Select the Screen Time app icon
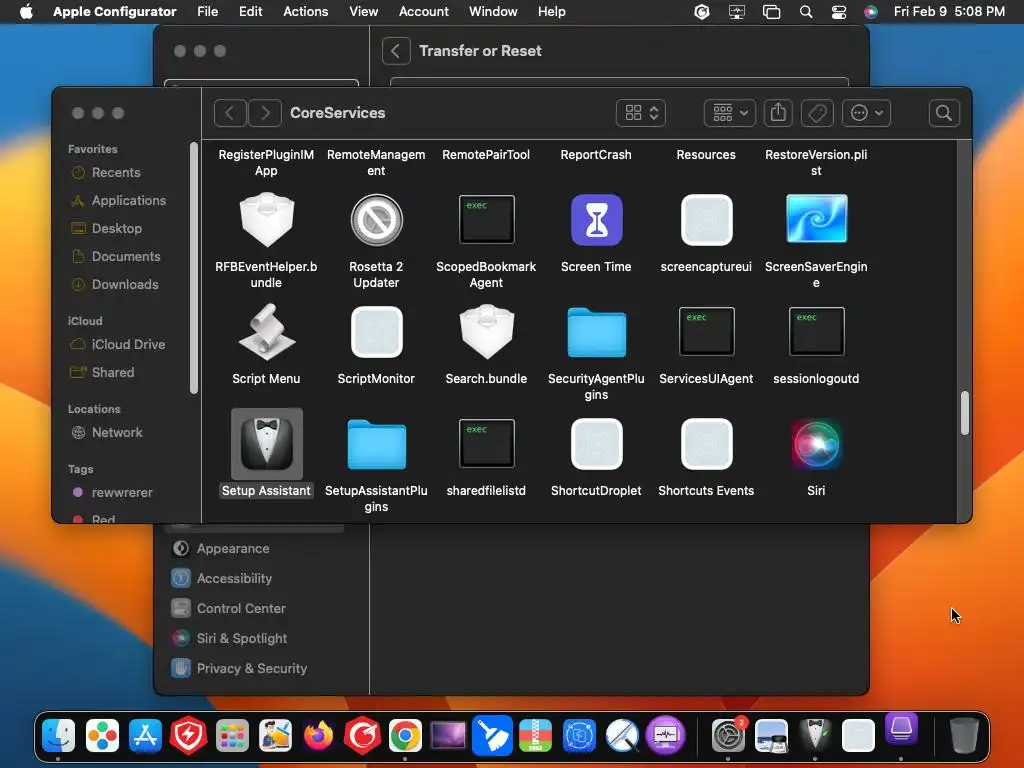1024x768 pixels. [x=596, y=220]
